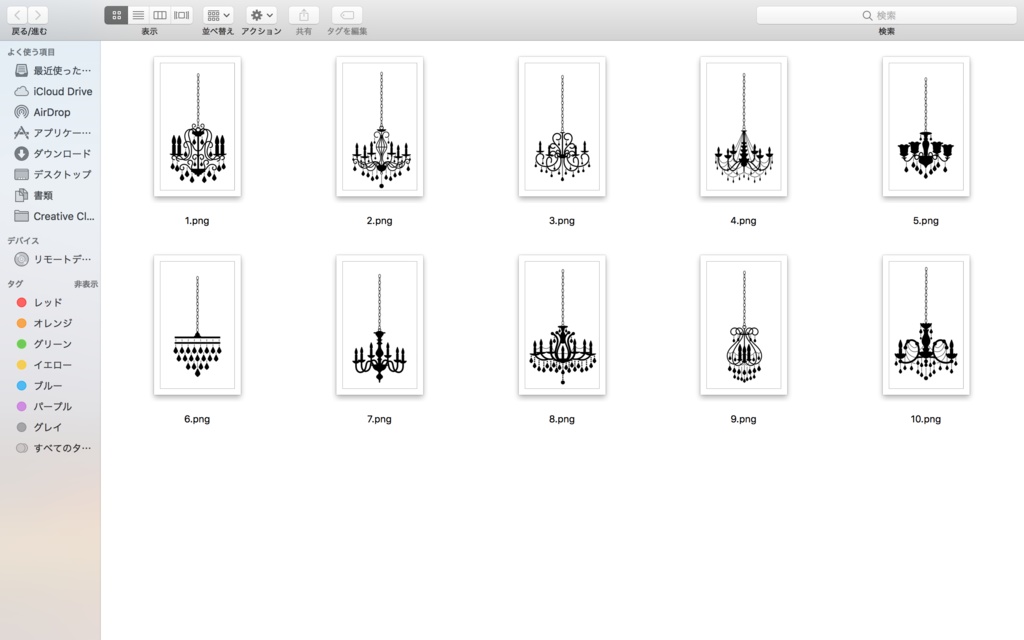The height and width of the screenshot is (640, 1024).
Task: Open ダウンロード folder in sidebar
Action: [52, 153]
